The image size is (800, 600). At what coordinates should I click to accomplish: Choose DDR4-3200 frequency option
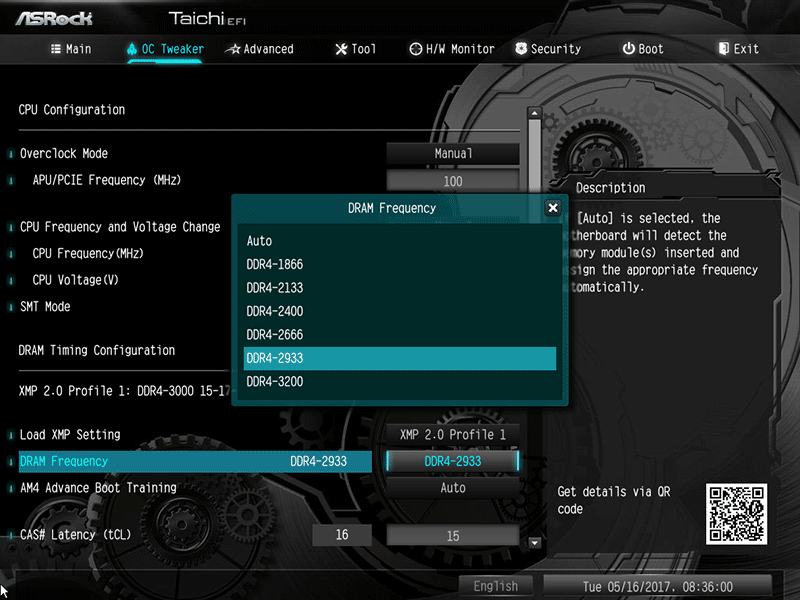click(399, 382)
